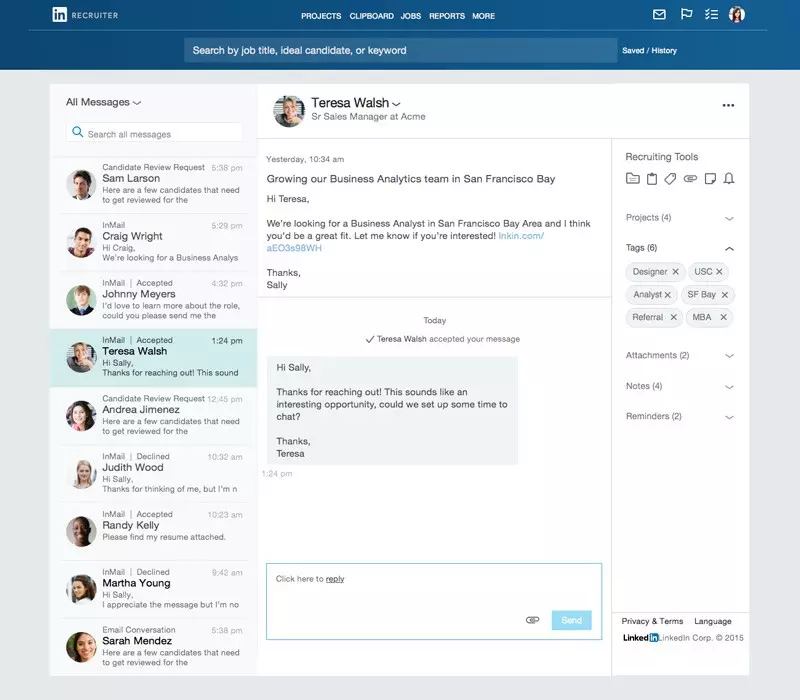Select the Clipboard icon under Recruiting Tools
Image resolution: width=800 pixels, height=700 pixels.
(x=651, y=178)
